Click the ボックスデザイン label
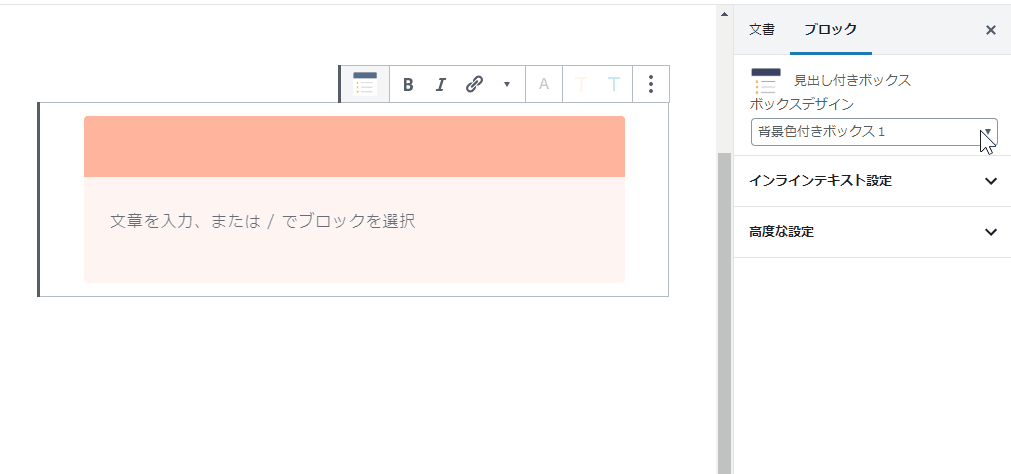Screen dimensions: 1011x474 [x=801, y=104]
